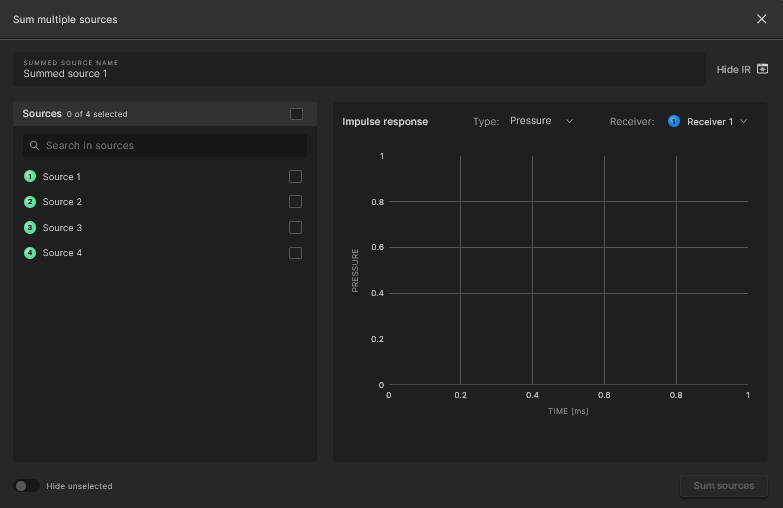Focus the Search in sources field

tap(170, 146)
